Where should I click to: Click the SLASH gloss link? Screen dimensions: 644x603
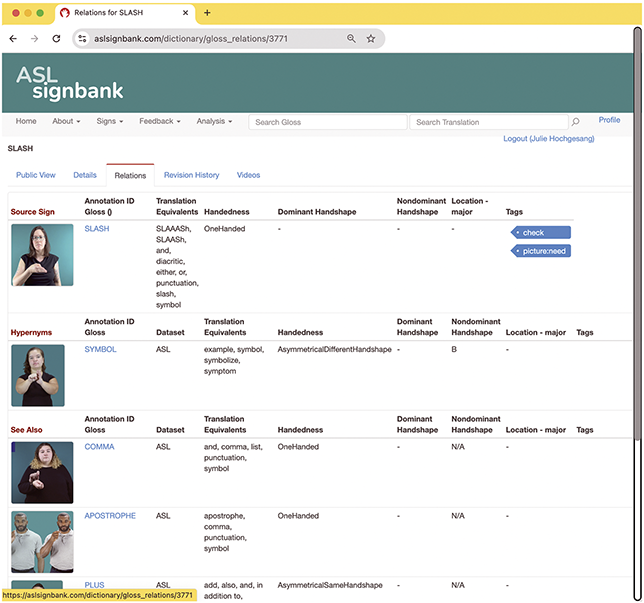click(x=97, y=229)
